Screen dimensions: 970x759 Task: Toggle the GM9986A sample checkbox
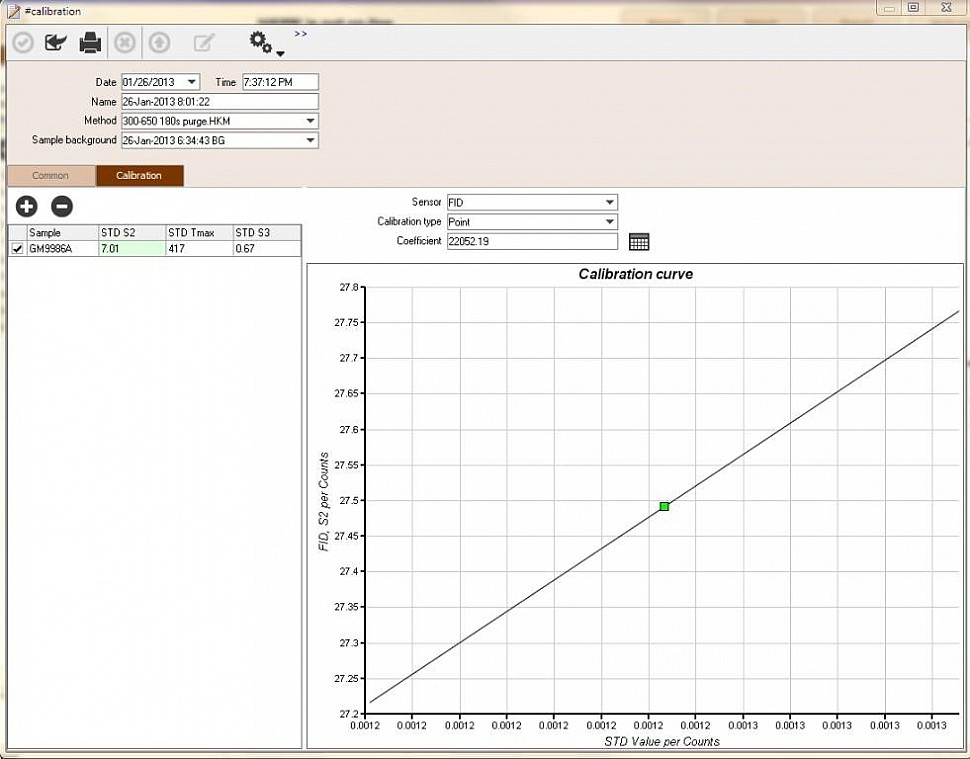tap(17, 249)
